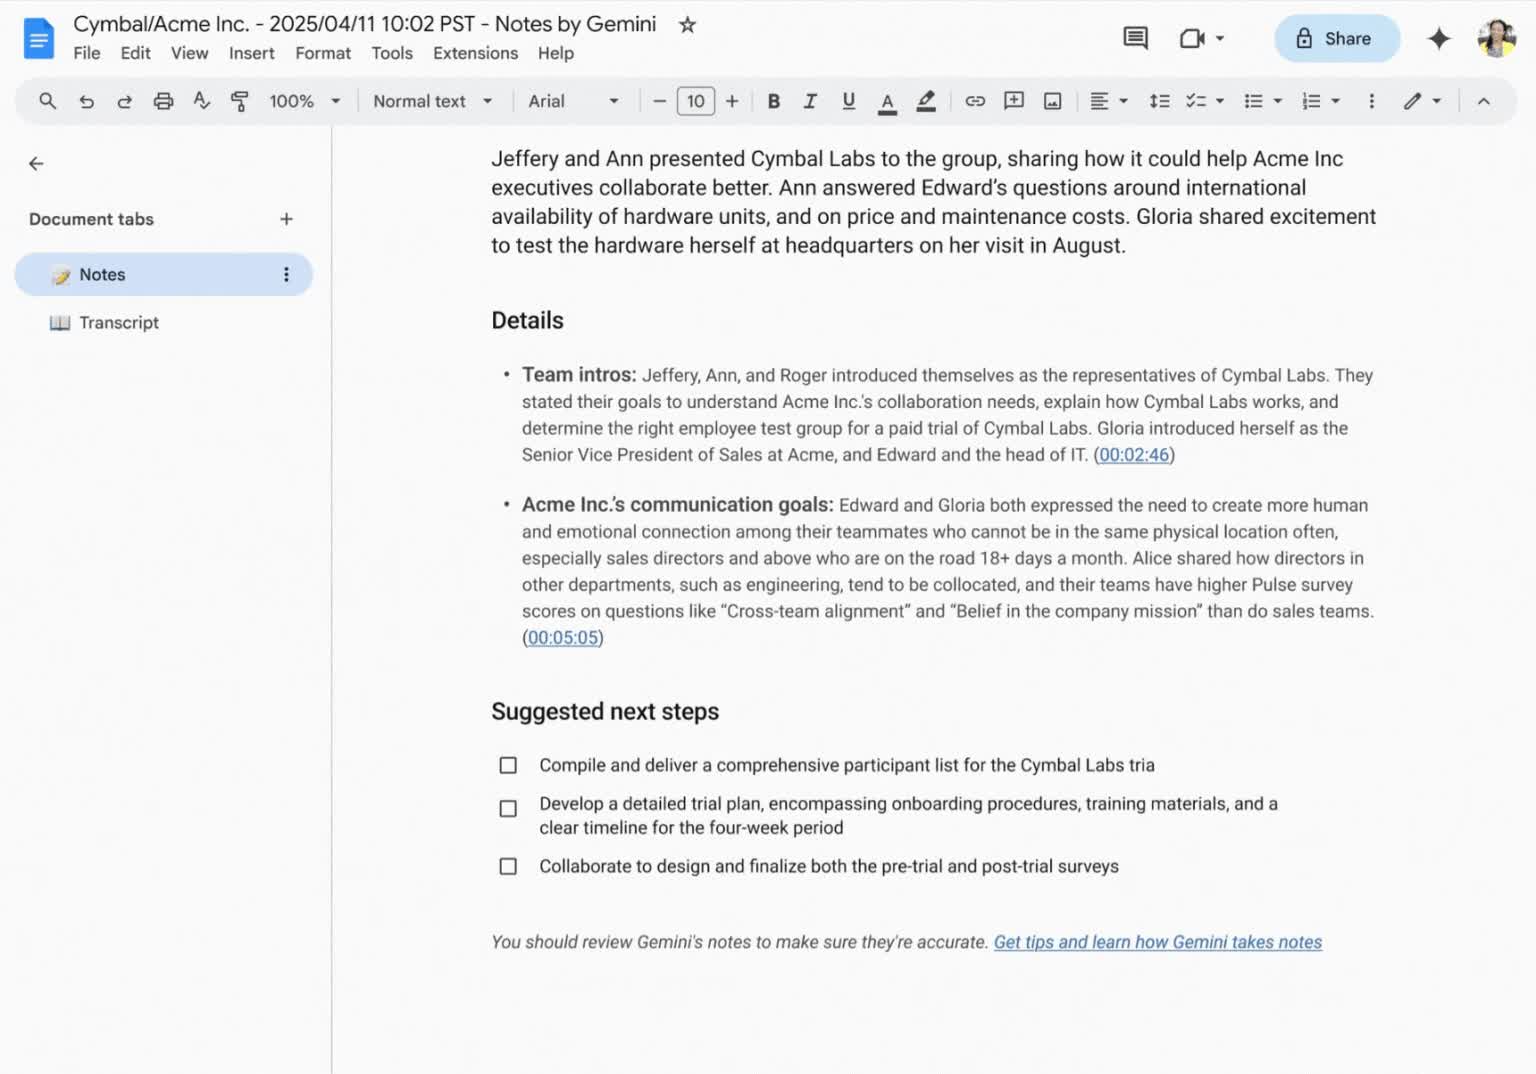
Task: Click the document title text
Action: 365,24
